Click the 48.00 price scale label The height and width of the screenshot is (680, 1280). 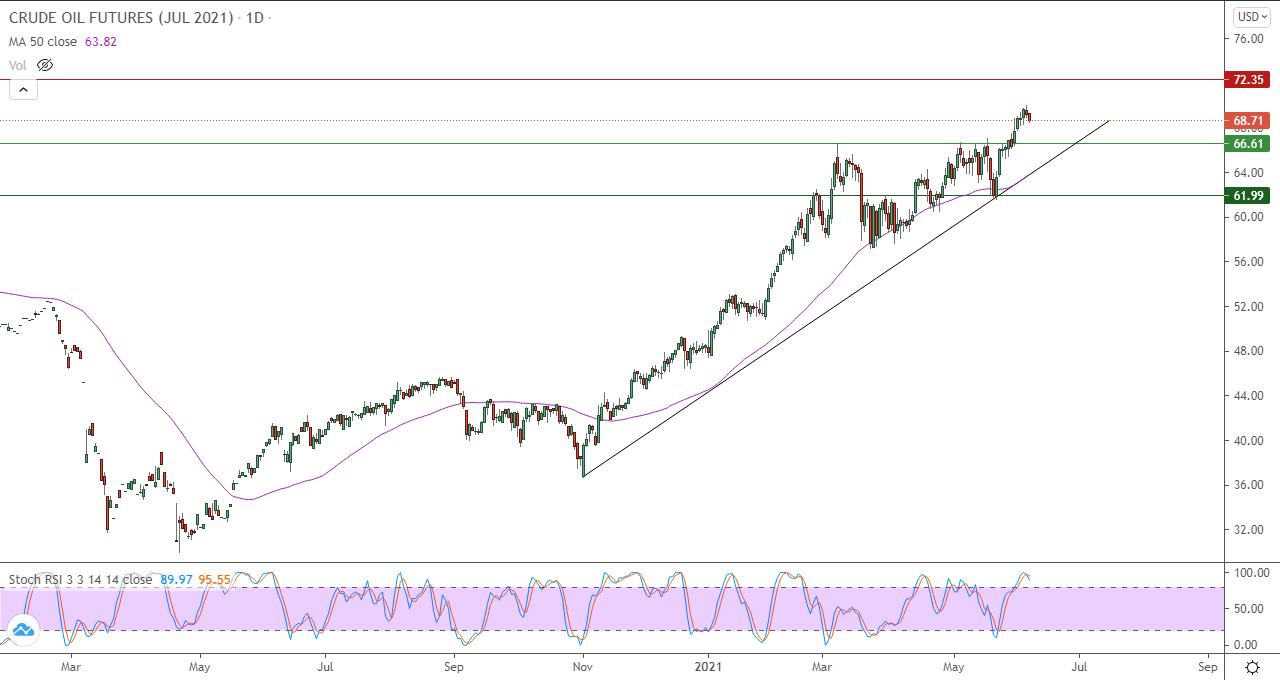pos(1248,351)
